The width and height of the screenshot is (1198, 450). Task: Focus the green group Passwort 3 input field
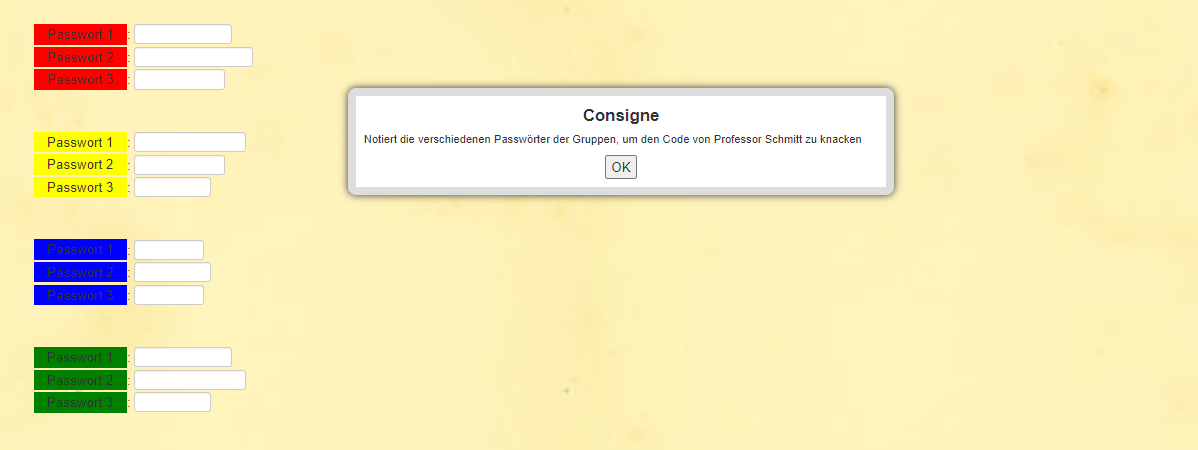pyautogui.click(x=173, y=402)
